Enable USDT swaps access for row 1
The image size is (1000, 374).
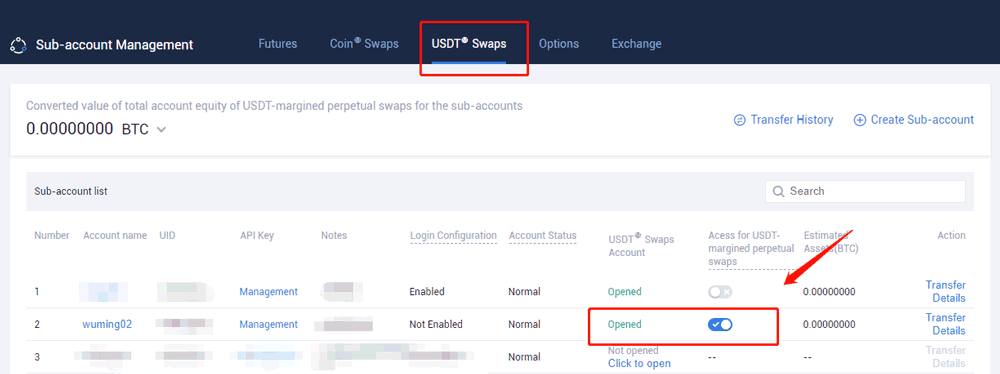pyautogui.click(x=720, y=292)
